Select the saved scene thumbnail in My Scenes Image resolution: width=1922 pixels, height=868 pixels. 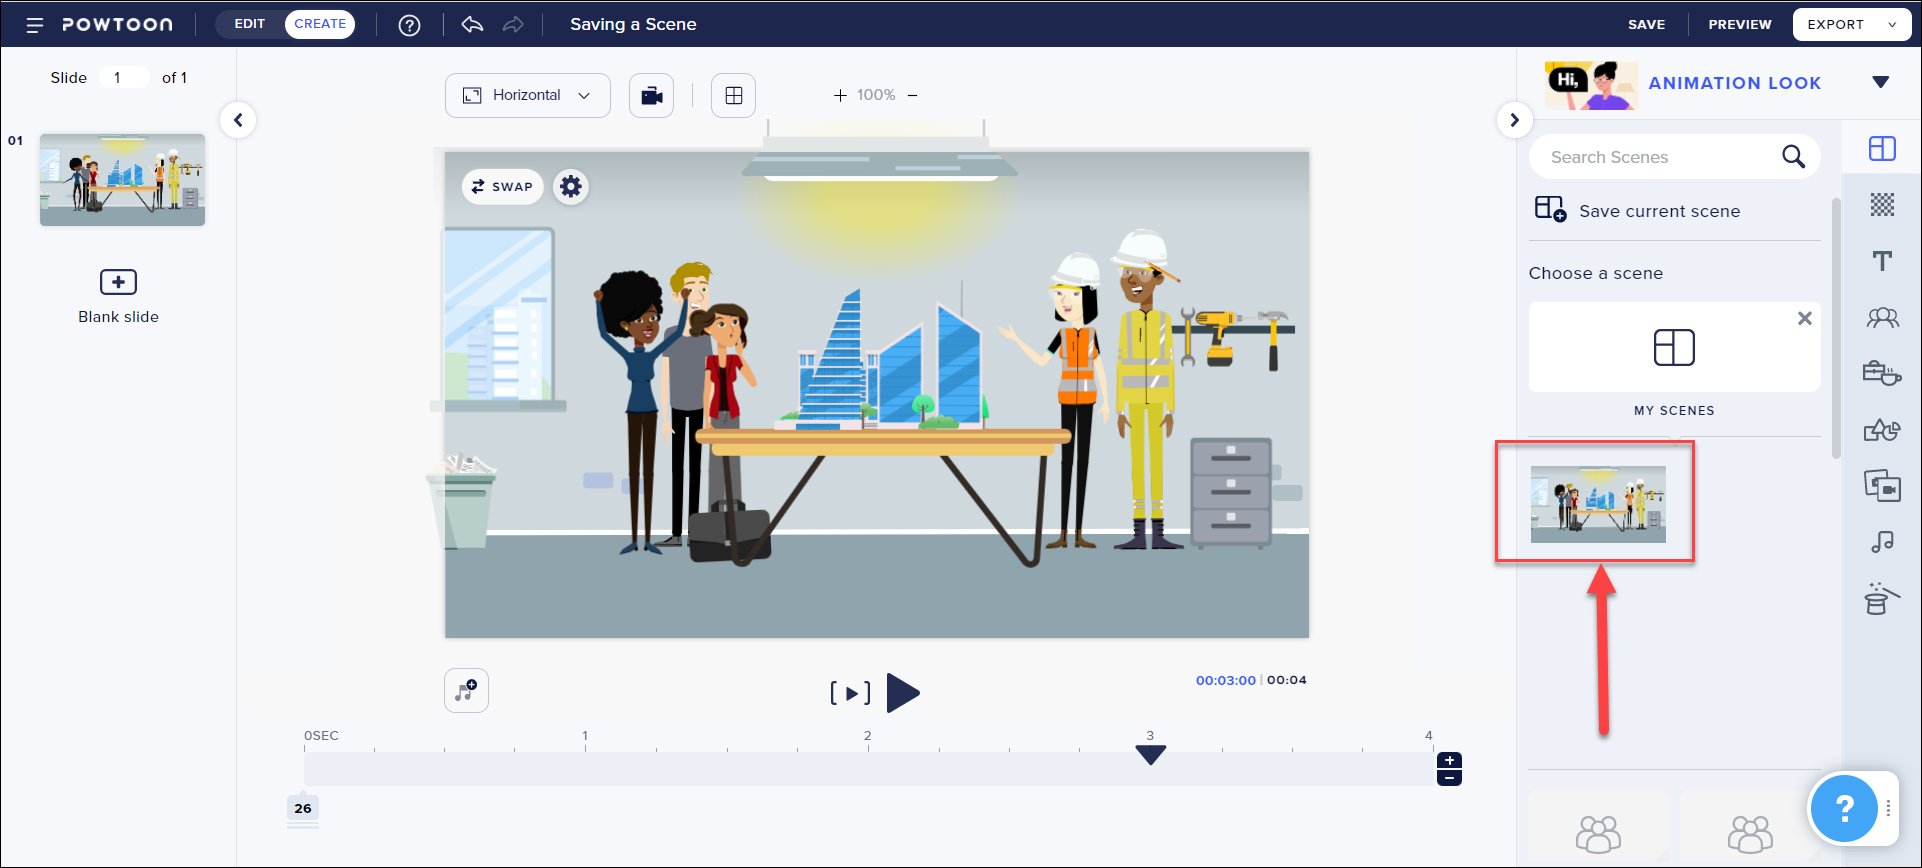click(1598, 504)
